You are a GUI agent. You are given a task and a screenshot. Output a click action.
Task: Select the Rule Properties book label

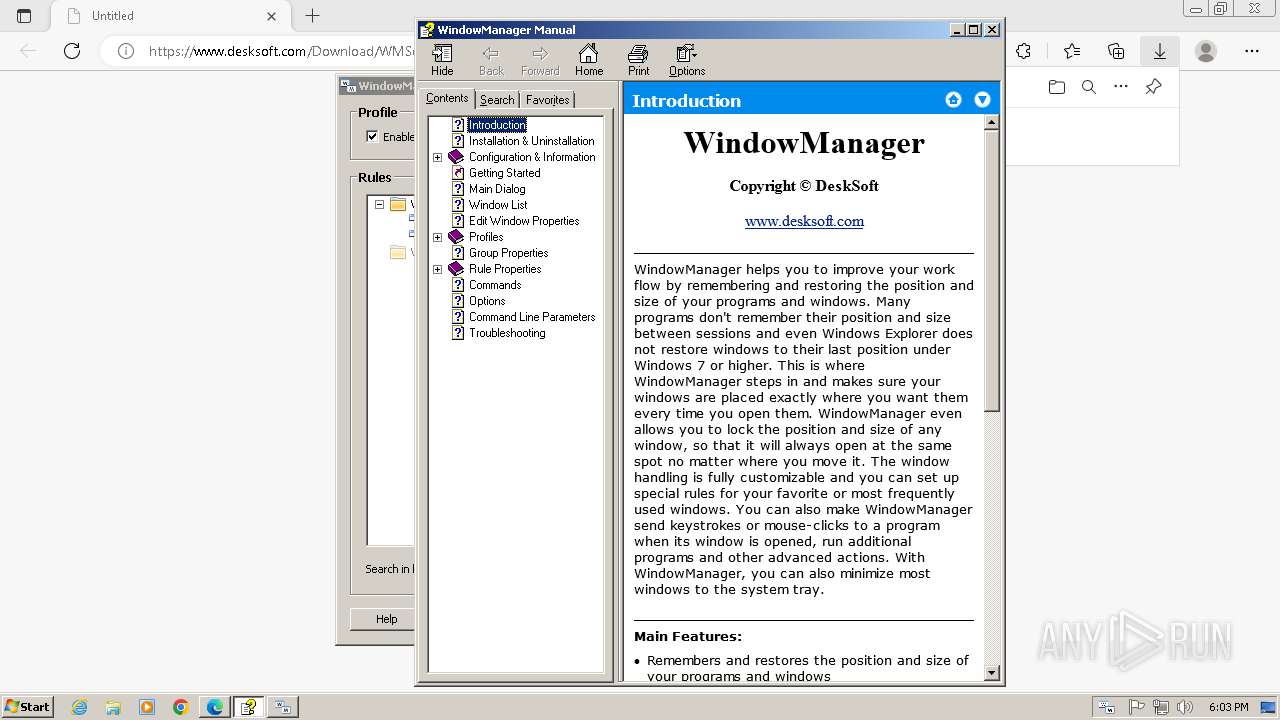(x=505, y=269)
